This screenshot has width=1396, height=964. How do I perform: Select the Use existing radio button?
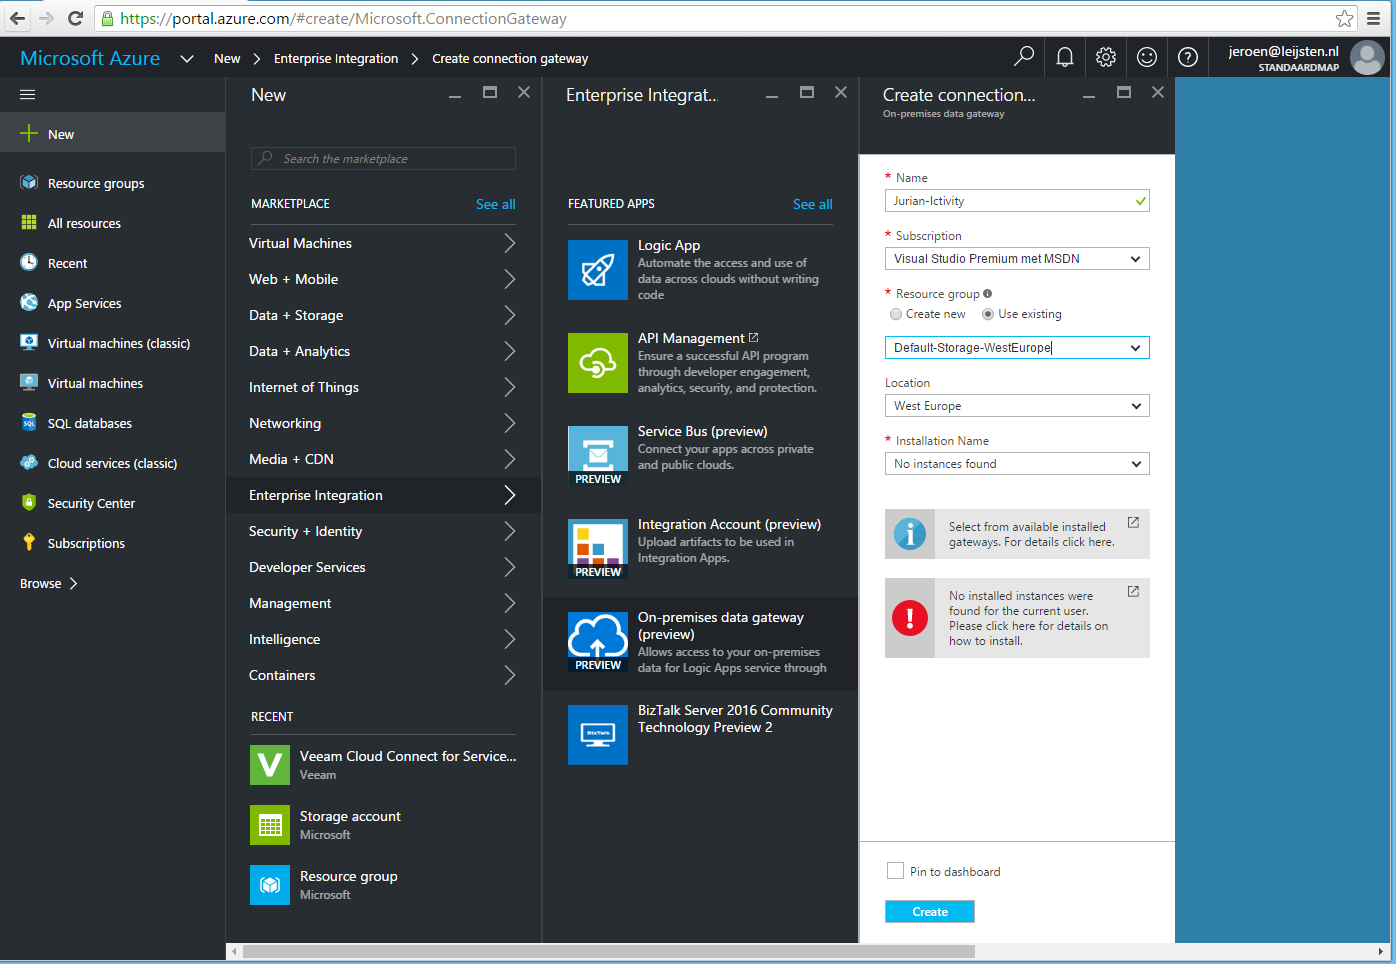tap(988, 314)
